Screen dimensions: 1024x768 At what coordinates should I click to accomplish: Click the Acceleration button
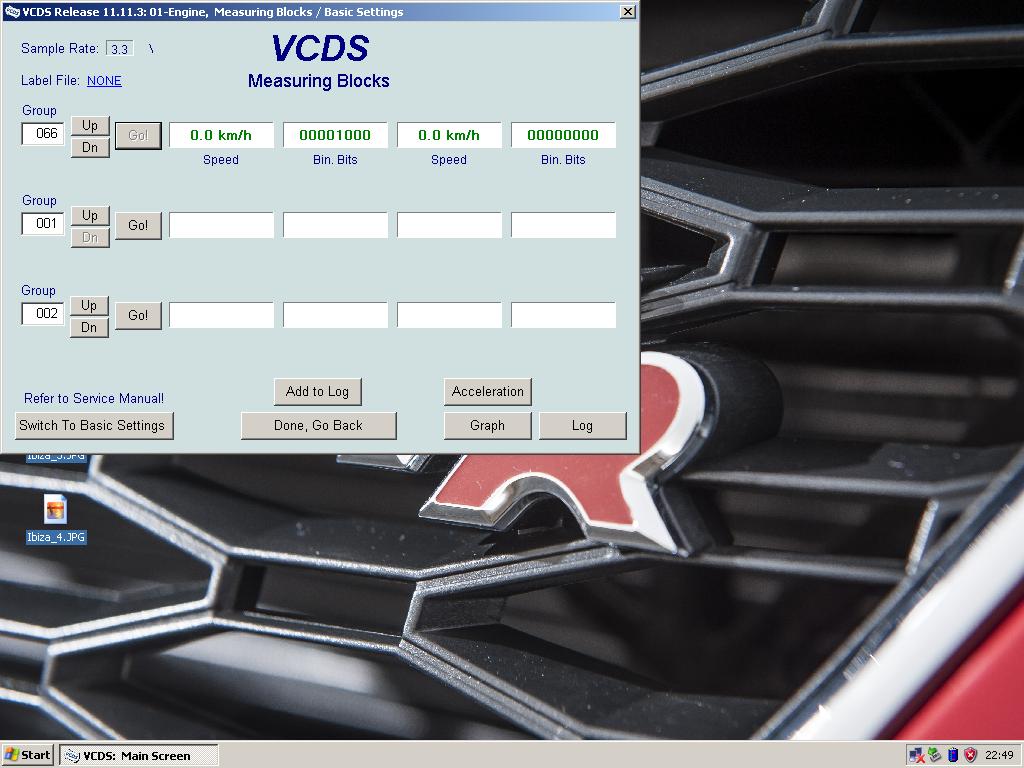click(487, 391)
